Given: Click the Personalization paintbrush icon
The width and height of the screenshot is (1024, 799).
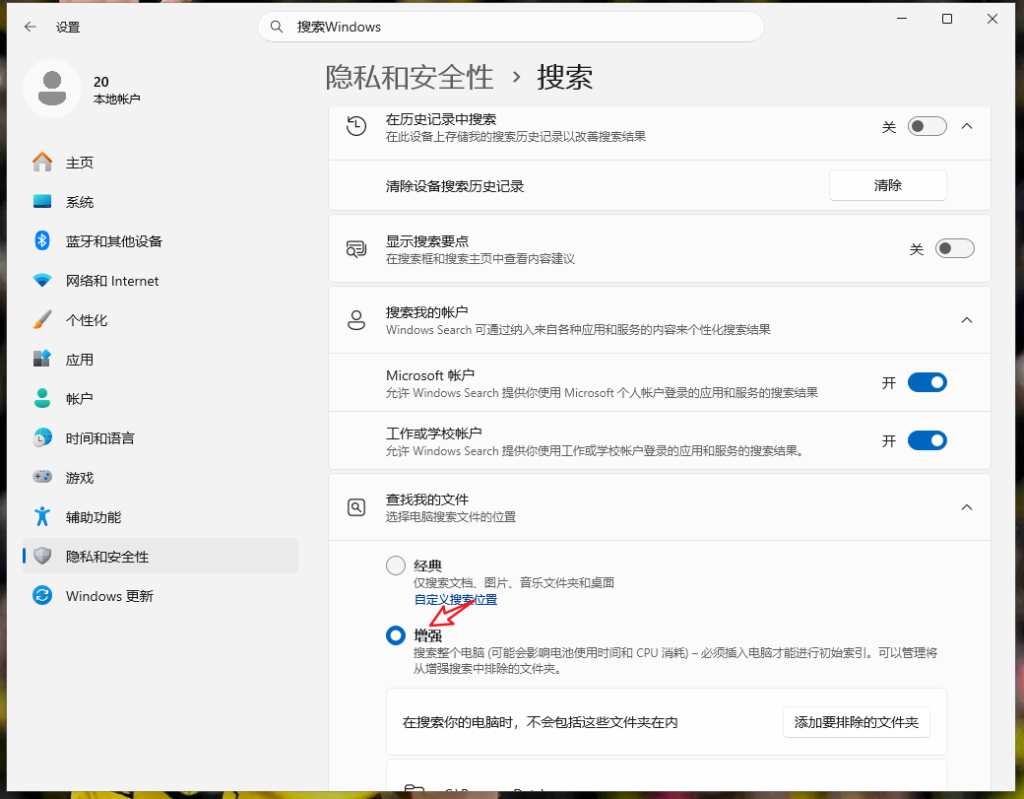Looking at the screenshot, I should [42, 319].
